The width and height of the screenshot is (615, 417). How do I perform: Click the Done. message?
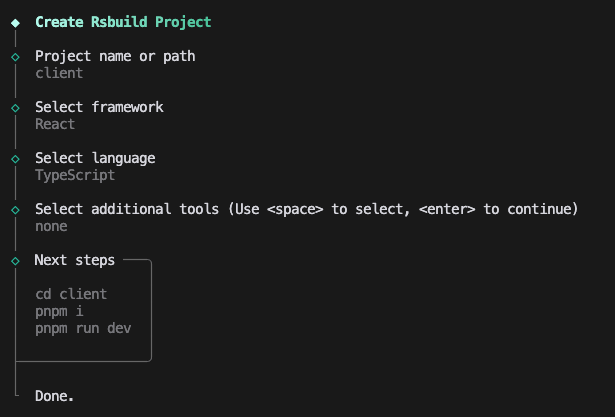54,396
